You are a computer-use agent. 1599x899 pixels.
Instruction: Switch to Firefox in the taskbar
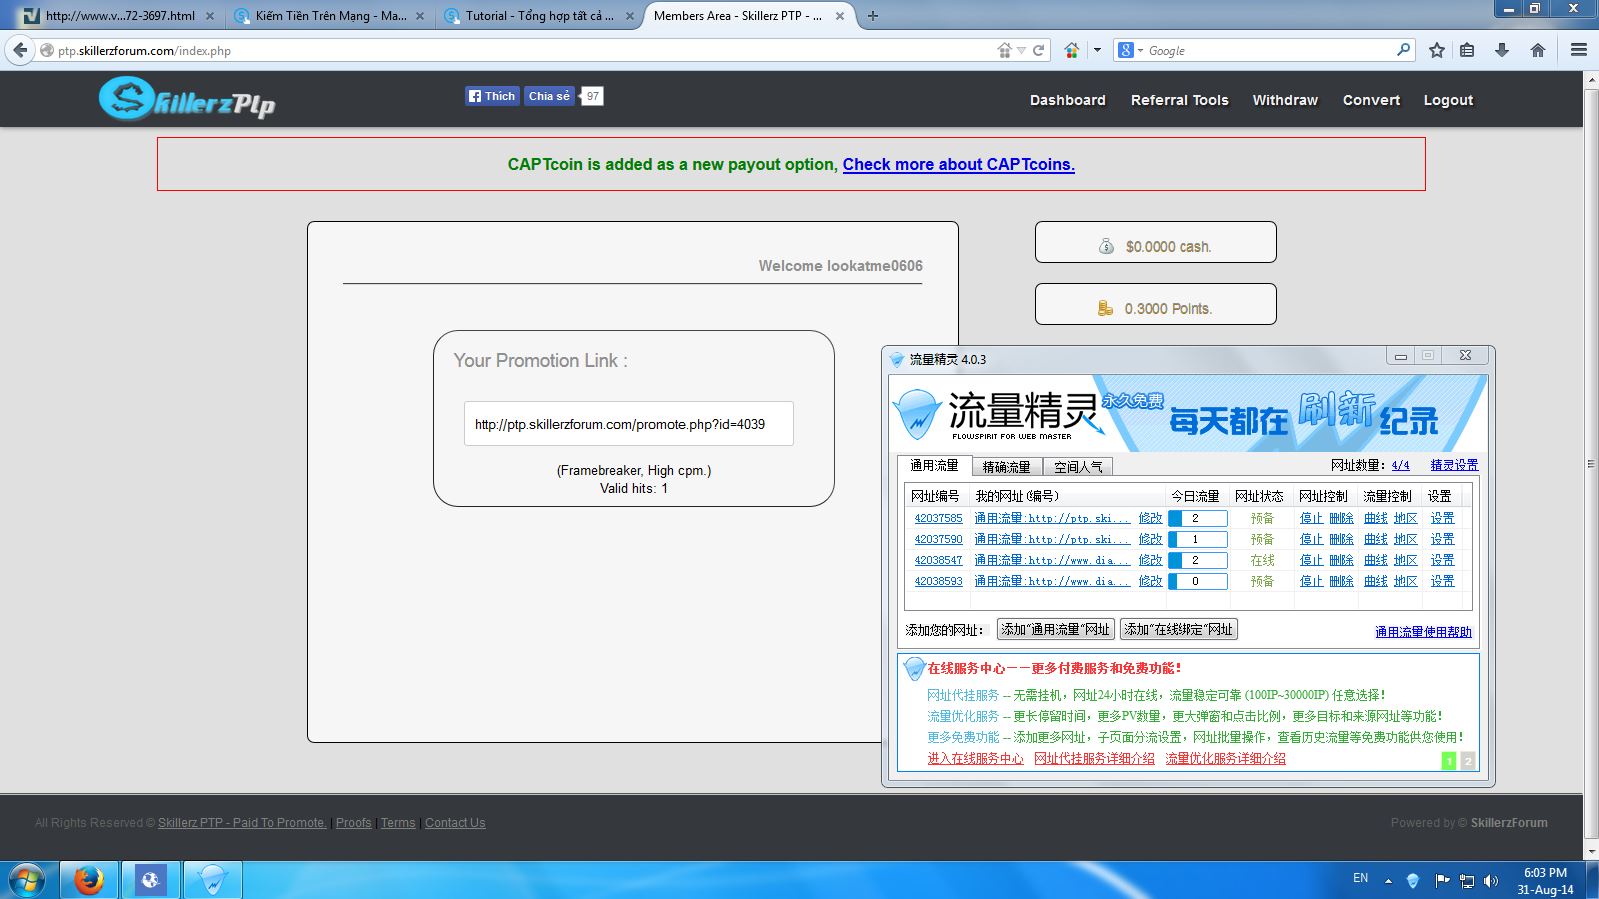tap(89, 880)
